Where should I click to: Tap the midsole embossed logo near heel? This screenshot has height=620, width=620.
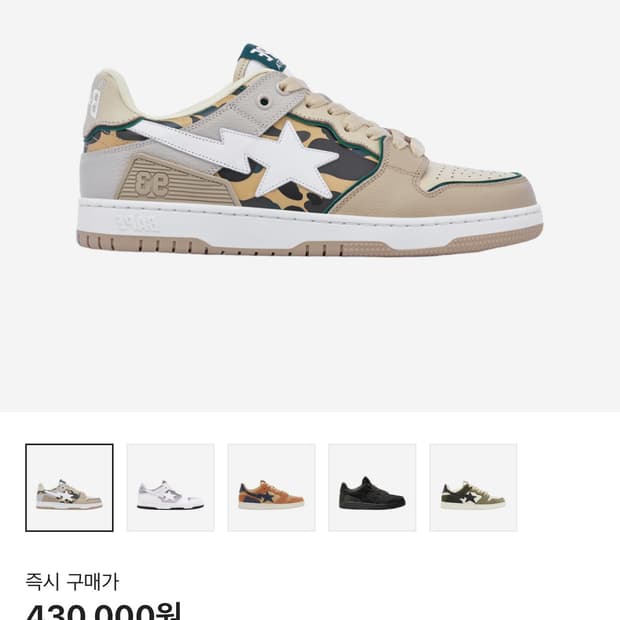136,224
